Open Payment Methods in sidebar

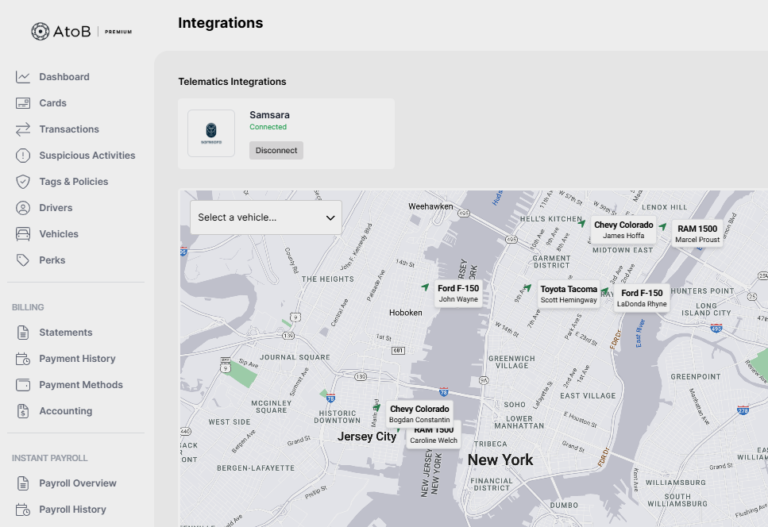coord(81,385)
